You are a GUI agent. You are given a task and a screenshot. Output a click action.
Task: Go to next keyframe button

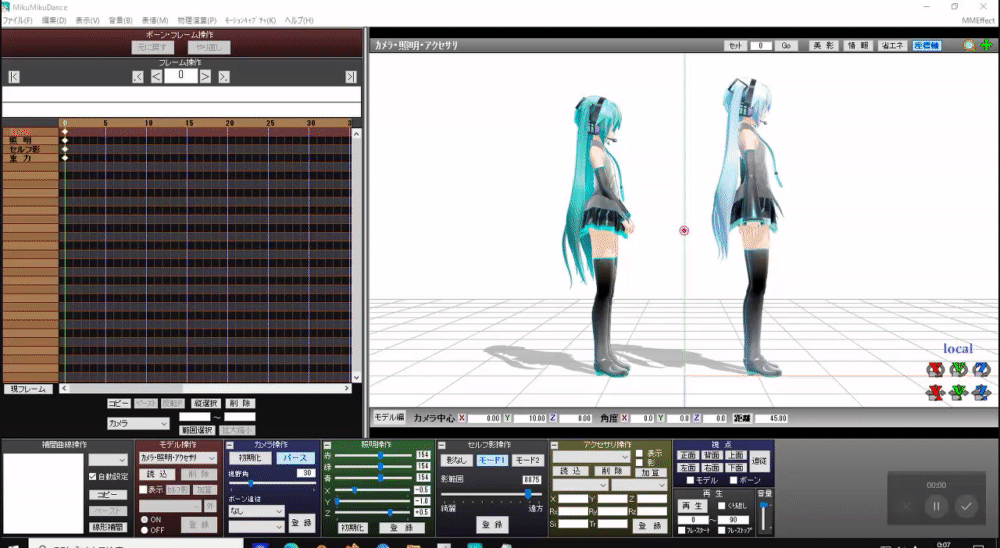pyautogui.click(x=224, y=77)
